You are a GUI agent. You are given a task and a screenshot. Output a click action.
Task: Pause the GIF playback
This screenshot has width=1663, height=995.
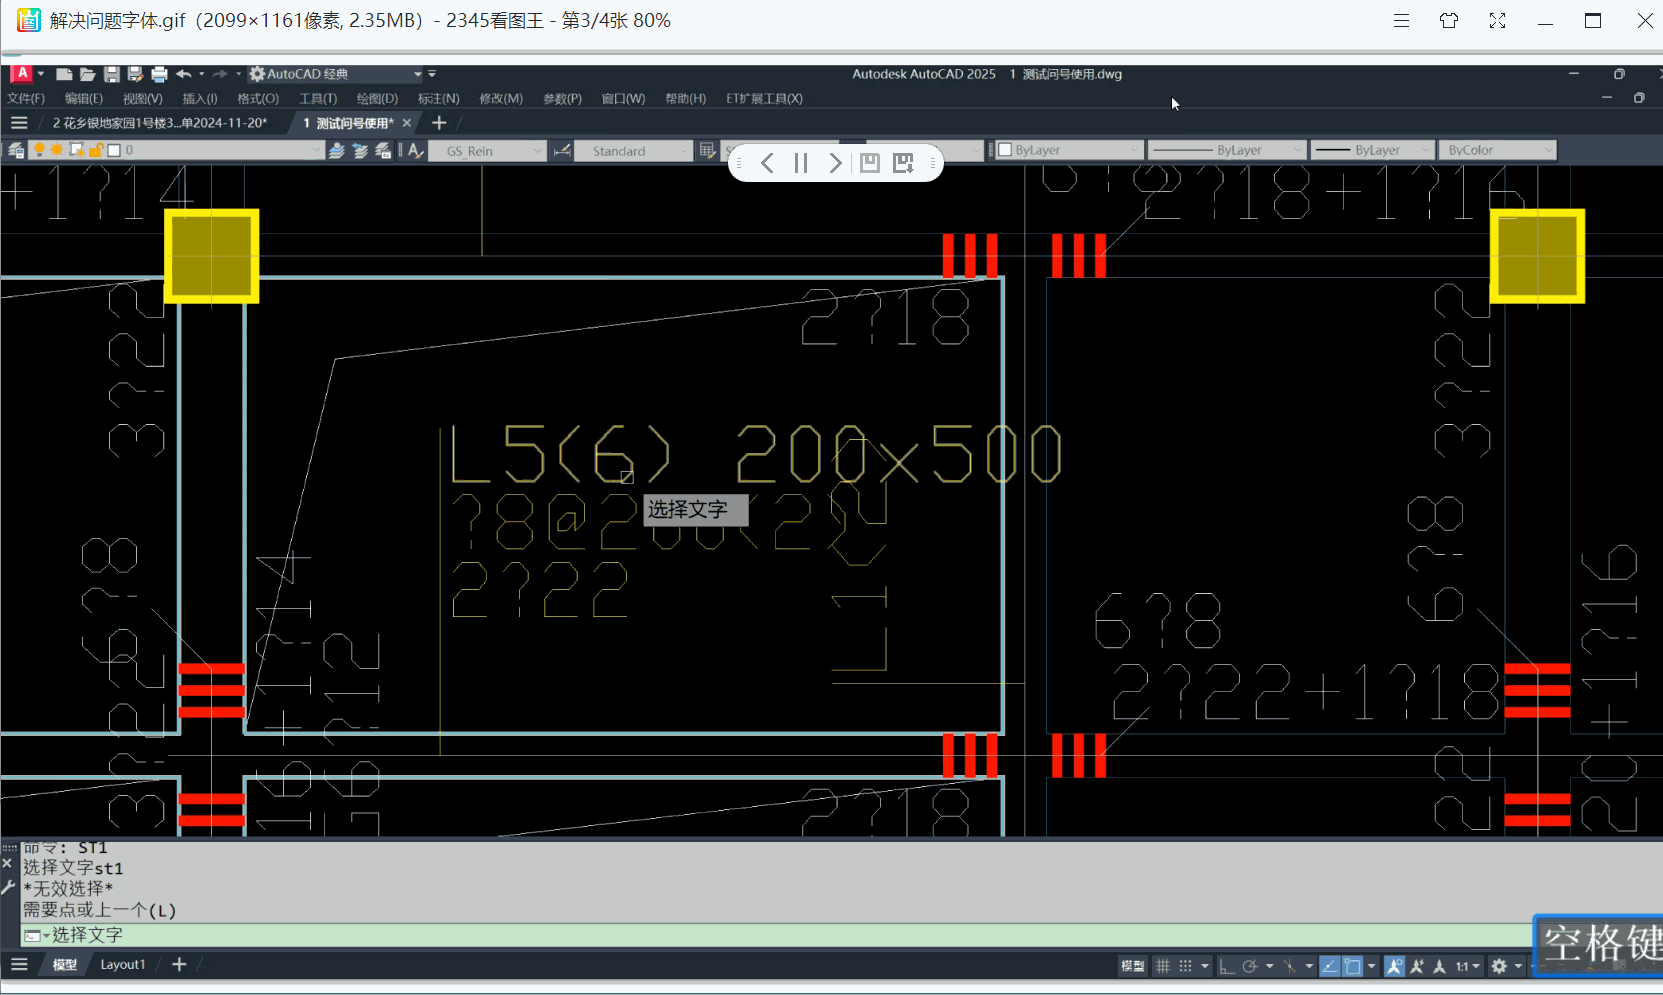801,163
